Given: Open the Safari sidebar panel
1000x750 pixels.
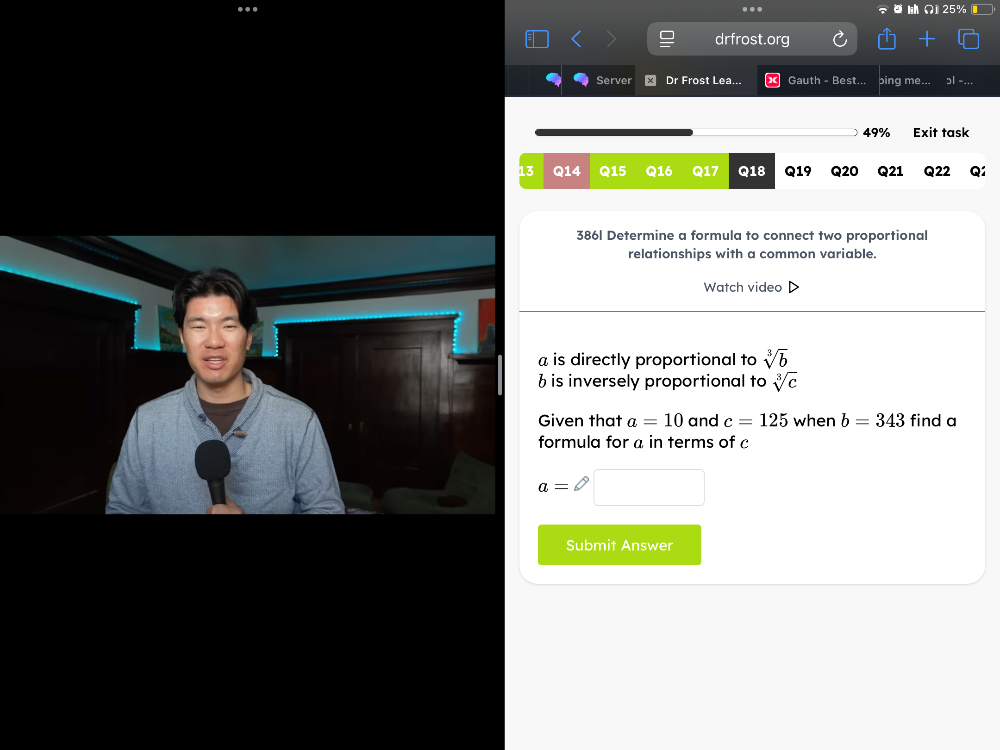Looking at the screenshot, I should pyautogui.click(x=537, y=39).
